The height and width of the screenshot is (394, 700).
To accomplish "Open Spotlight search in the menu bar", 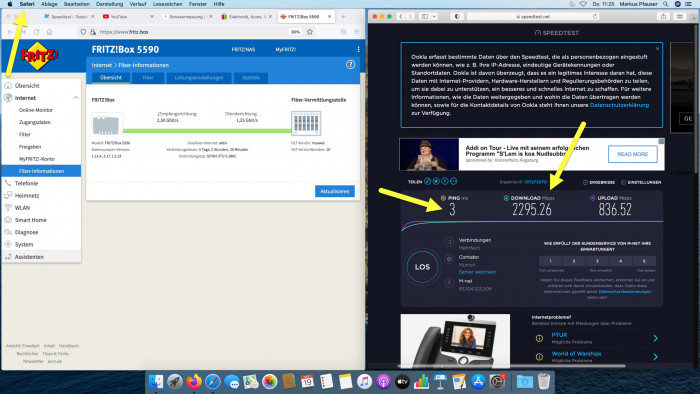I will [666, 4].
